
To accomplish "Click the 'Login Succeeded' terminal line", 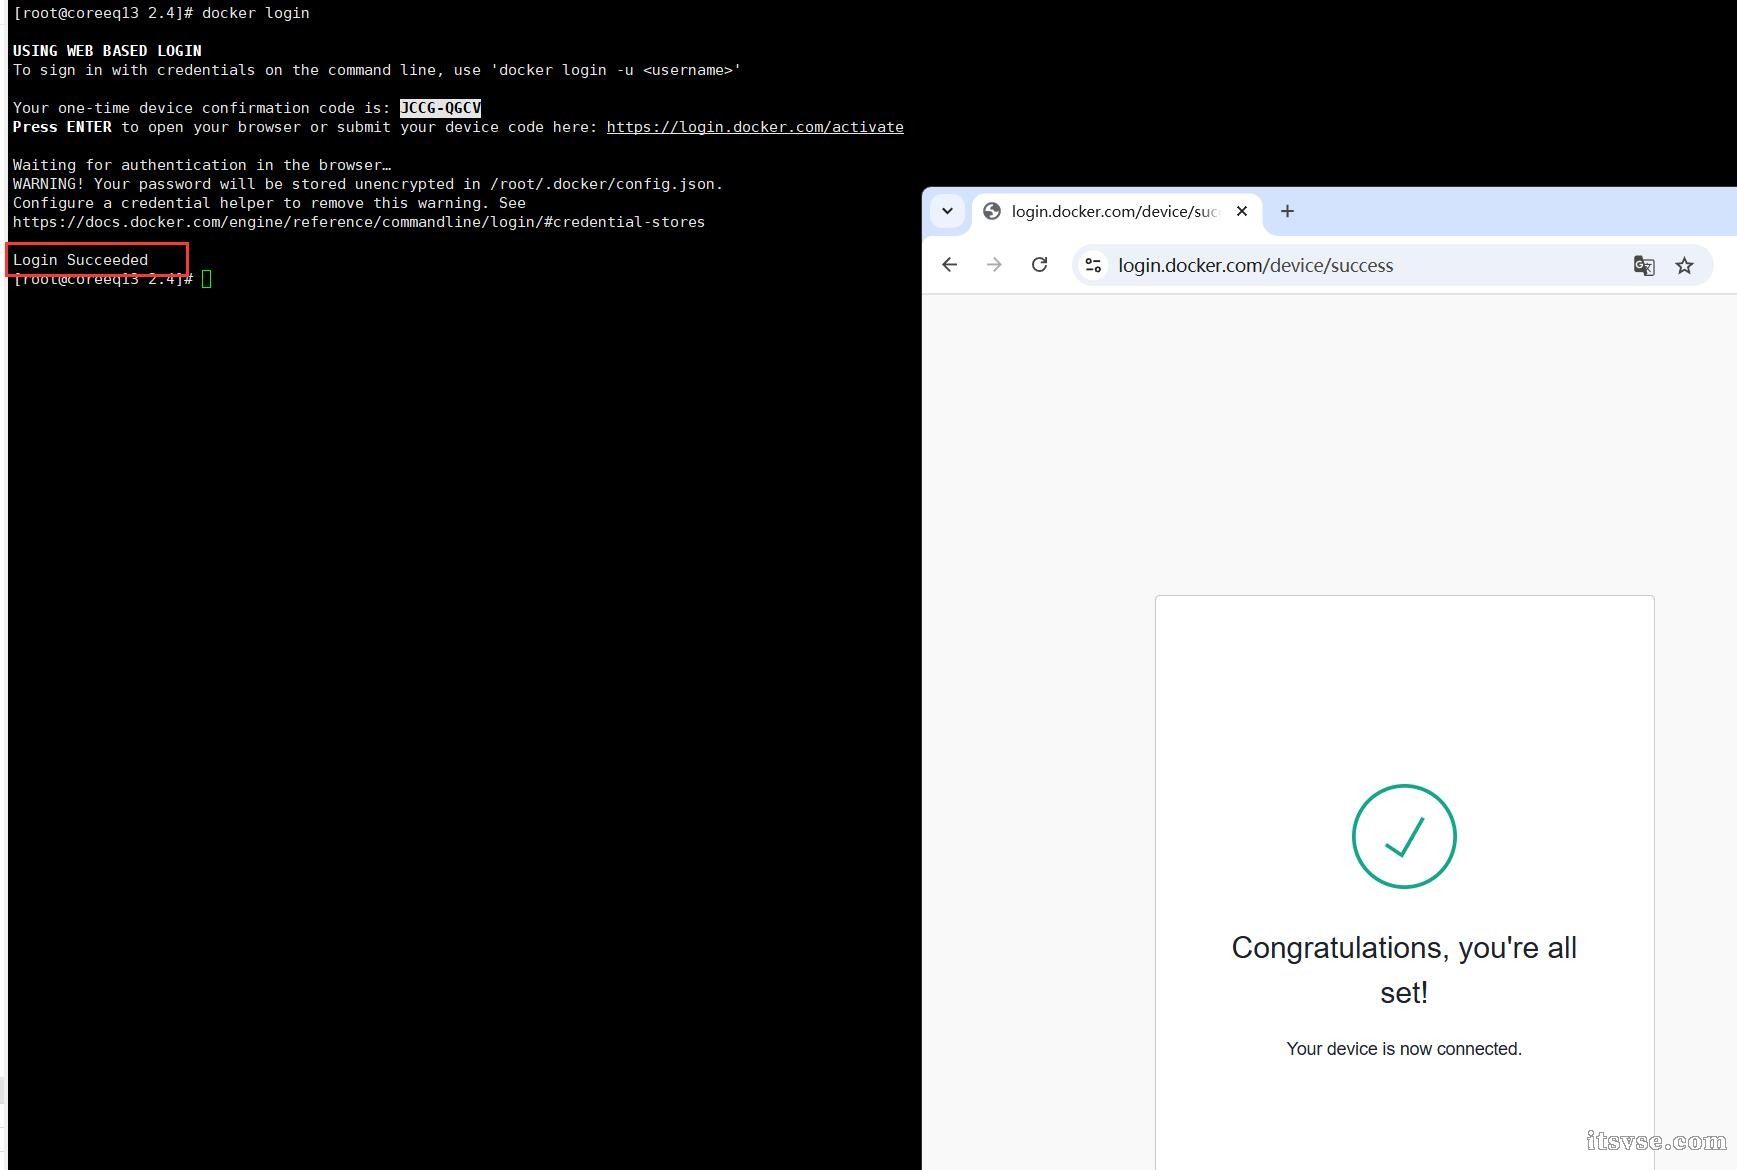I will 80,260.
